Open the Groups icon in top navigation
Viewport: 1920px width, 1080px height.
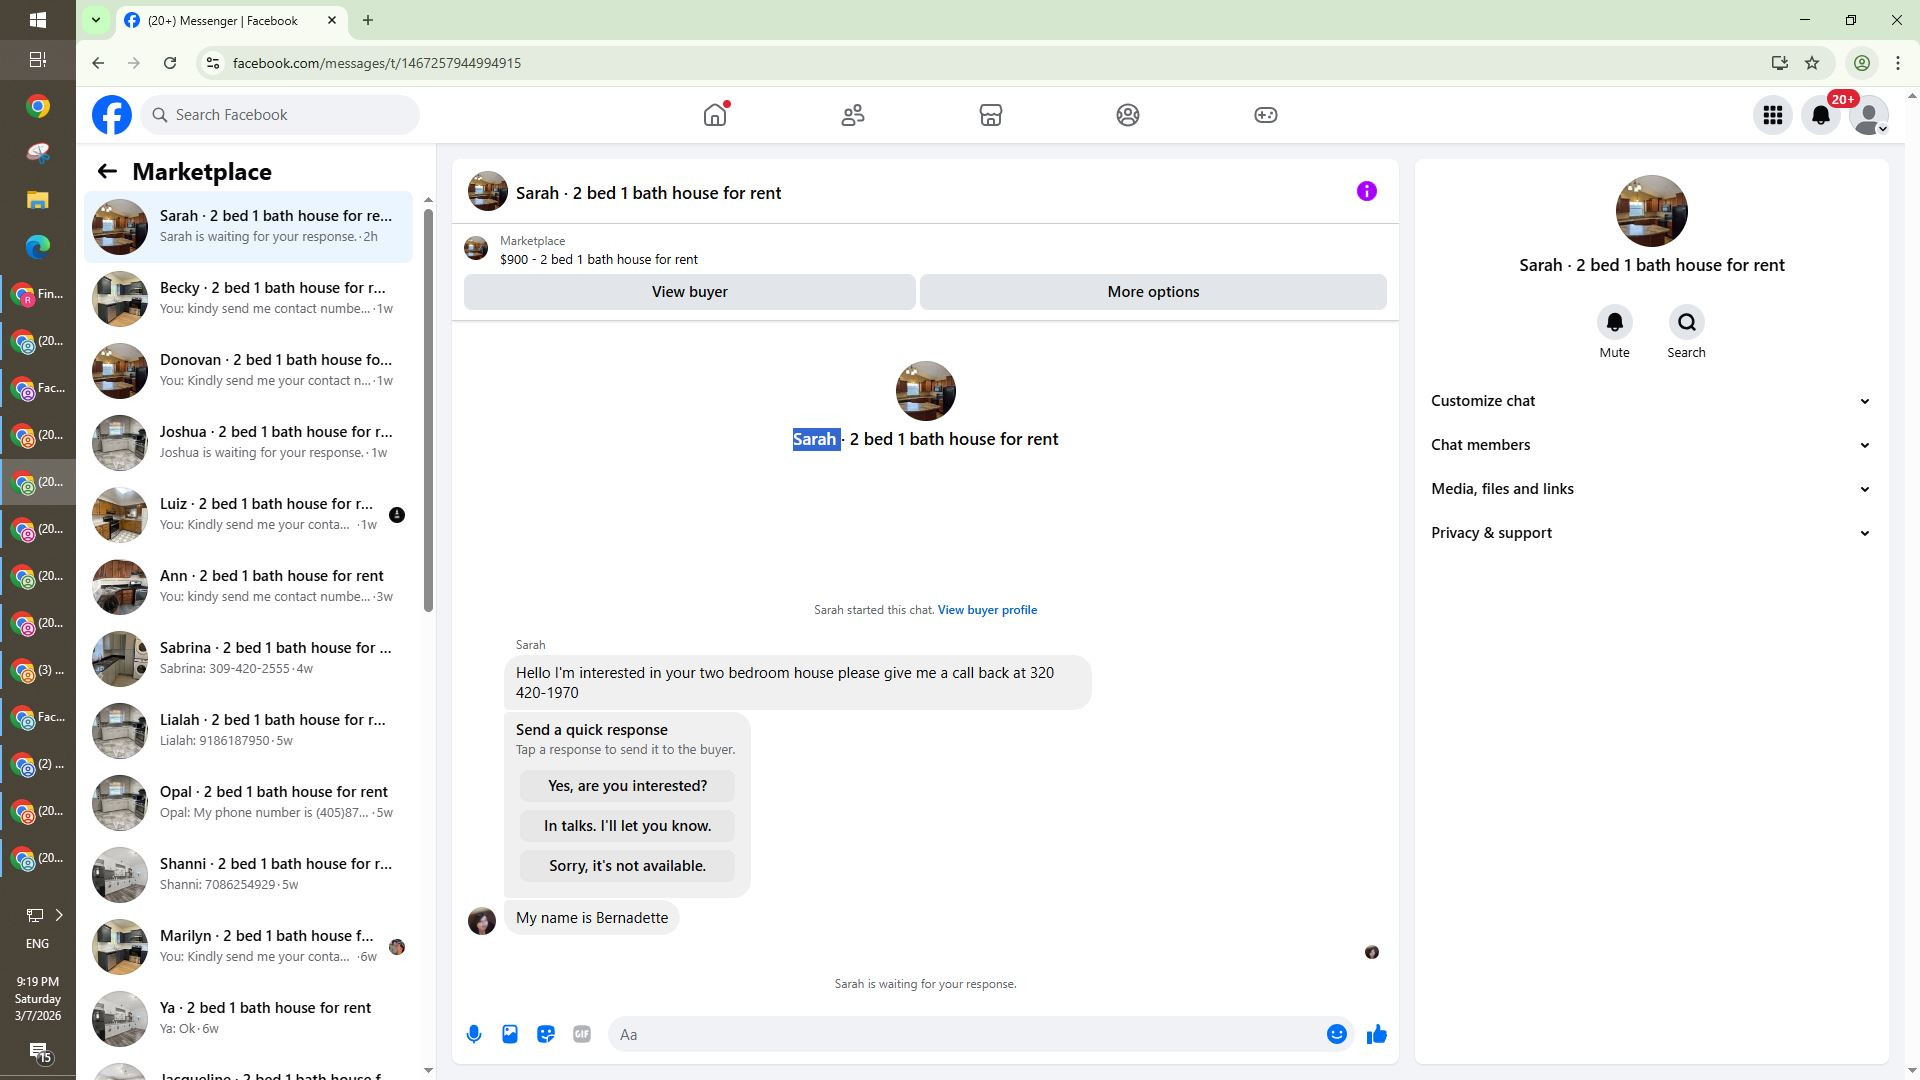click(1128, 115)
